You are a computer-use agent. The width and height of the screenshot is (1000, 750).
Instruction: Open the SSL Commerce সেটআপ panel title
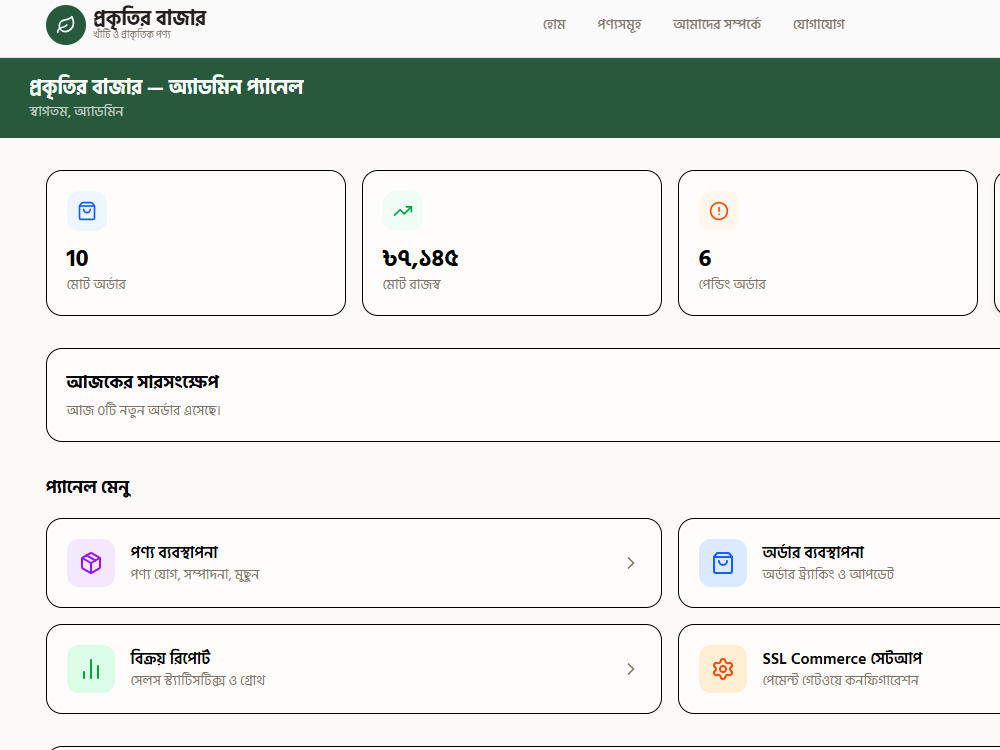pyautogui.click(x=842, y=658)
